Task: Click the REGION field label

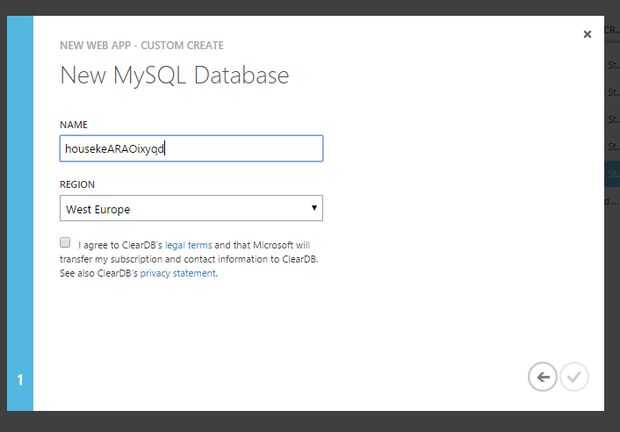Action: click(77, 185)
